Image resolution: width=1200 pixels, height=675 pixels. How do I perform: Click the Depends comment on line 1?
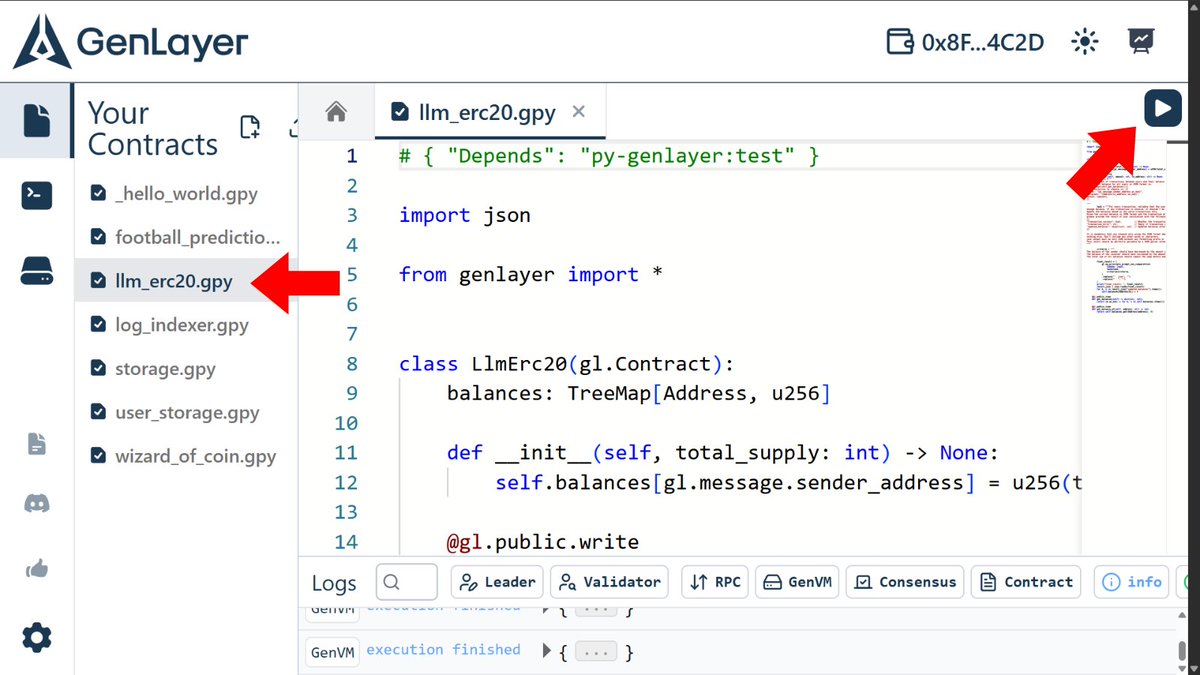[x=608, y=156]
